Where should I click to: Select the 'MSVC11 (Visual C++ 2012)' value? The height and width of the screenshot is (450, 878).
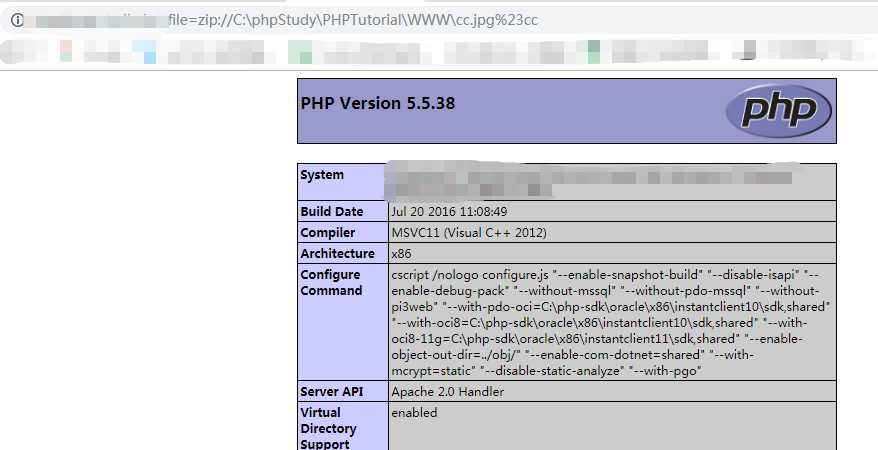(x=469, y=233)
